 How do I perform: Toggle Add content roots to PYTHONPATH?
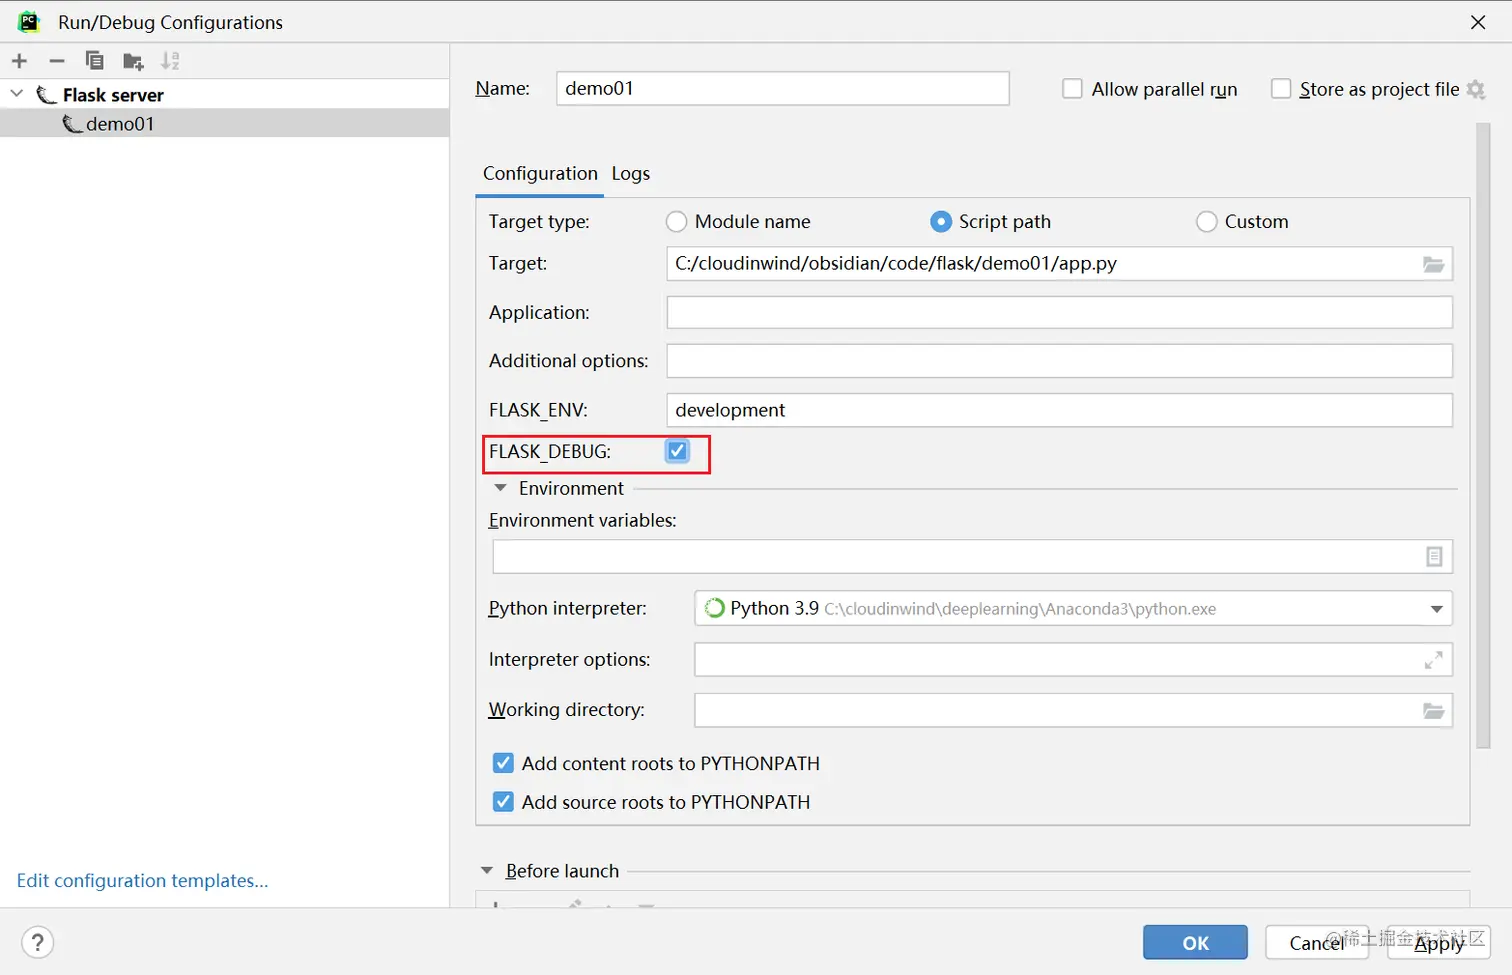tap(503, 763)
